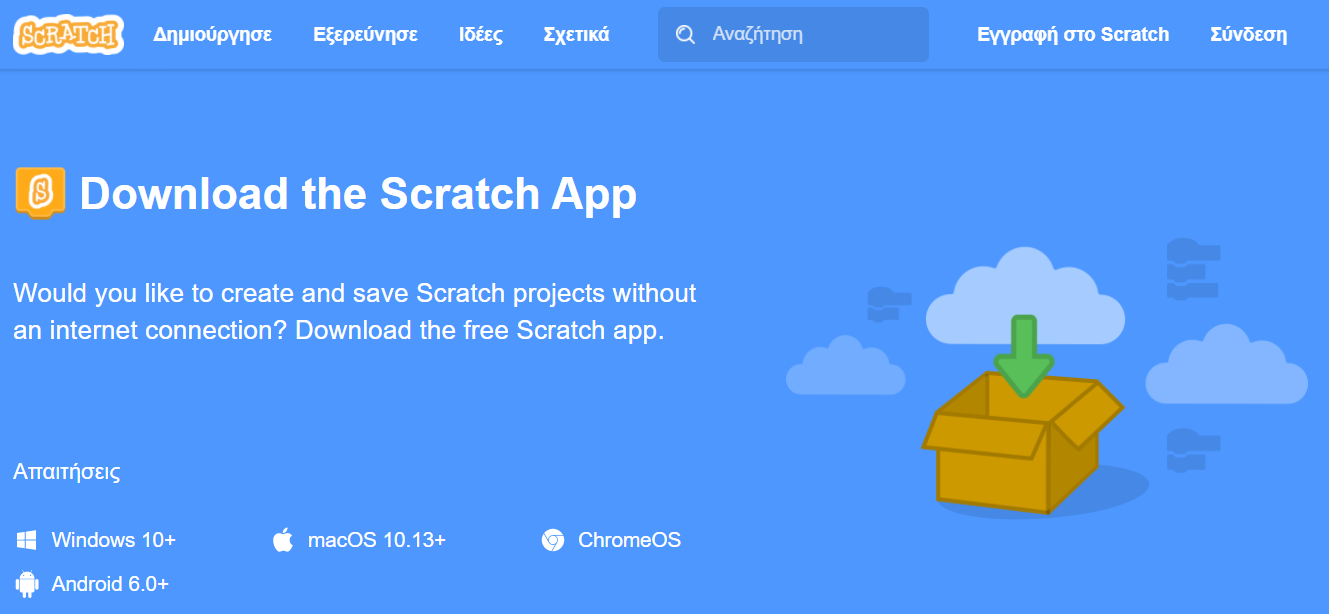Click the Αναζήτηση search field
This screenshot has width=1329, height=614.
click(793, 35)
